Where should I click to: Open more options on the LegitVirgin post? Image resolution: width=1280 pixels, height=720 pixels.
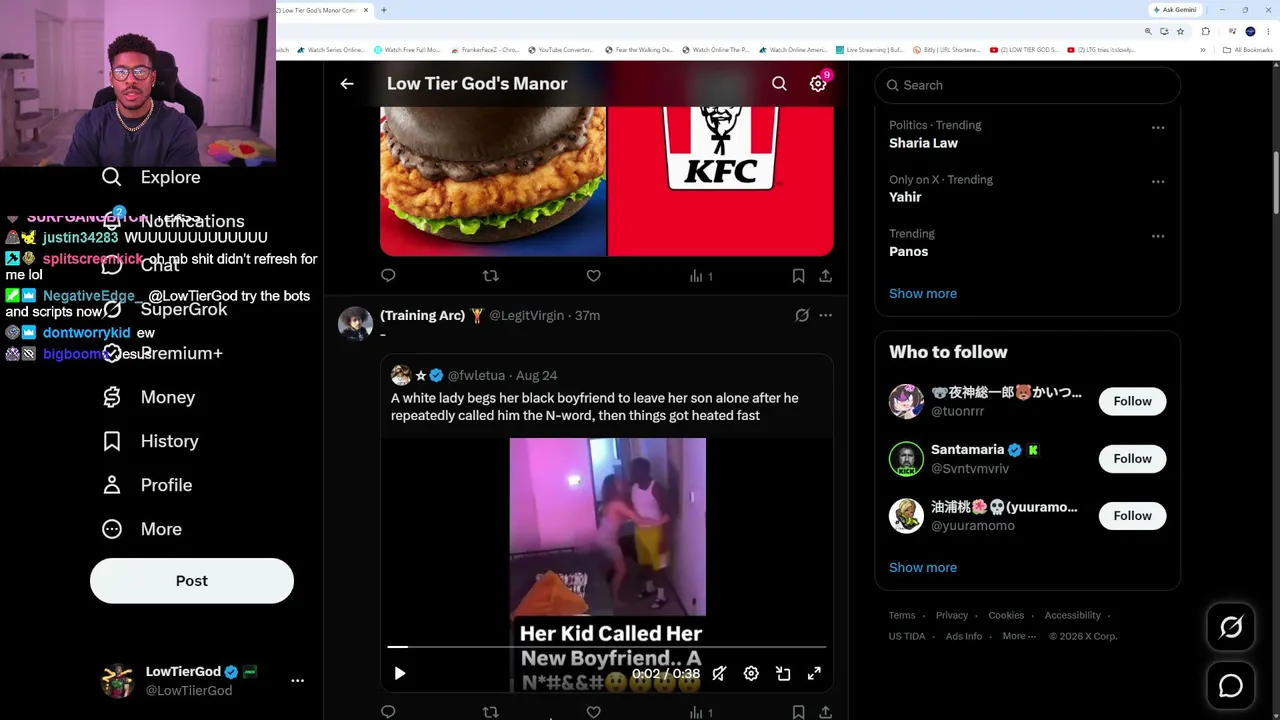(825, 315)
